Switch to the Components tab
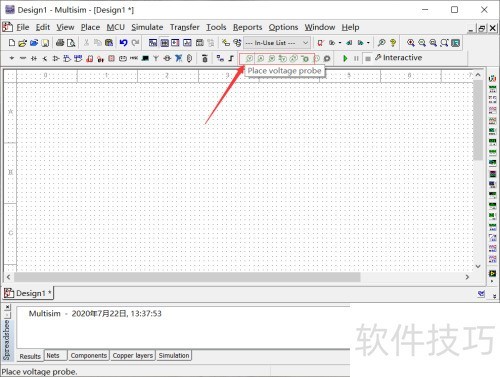This screenshot has width=500, height=377. [89, 356]
